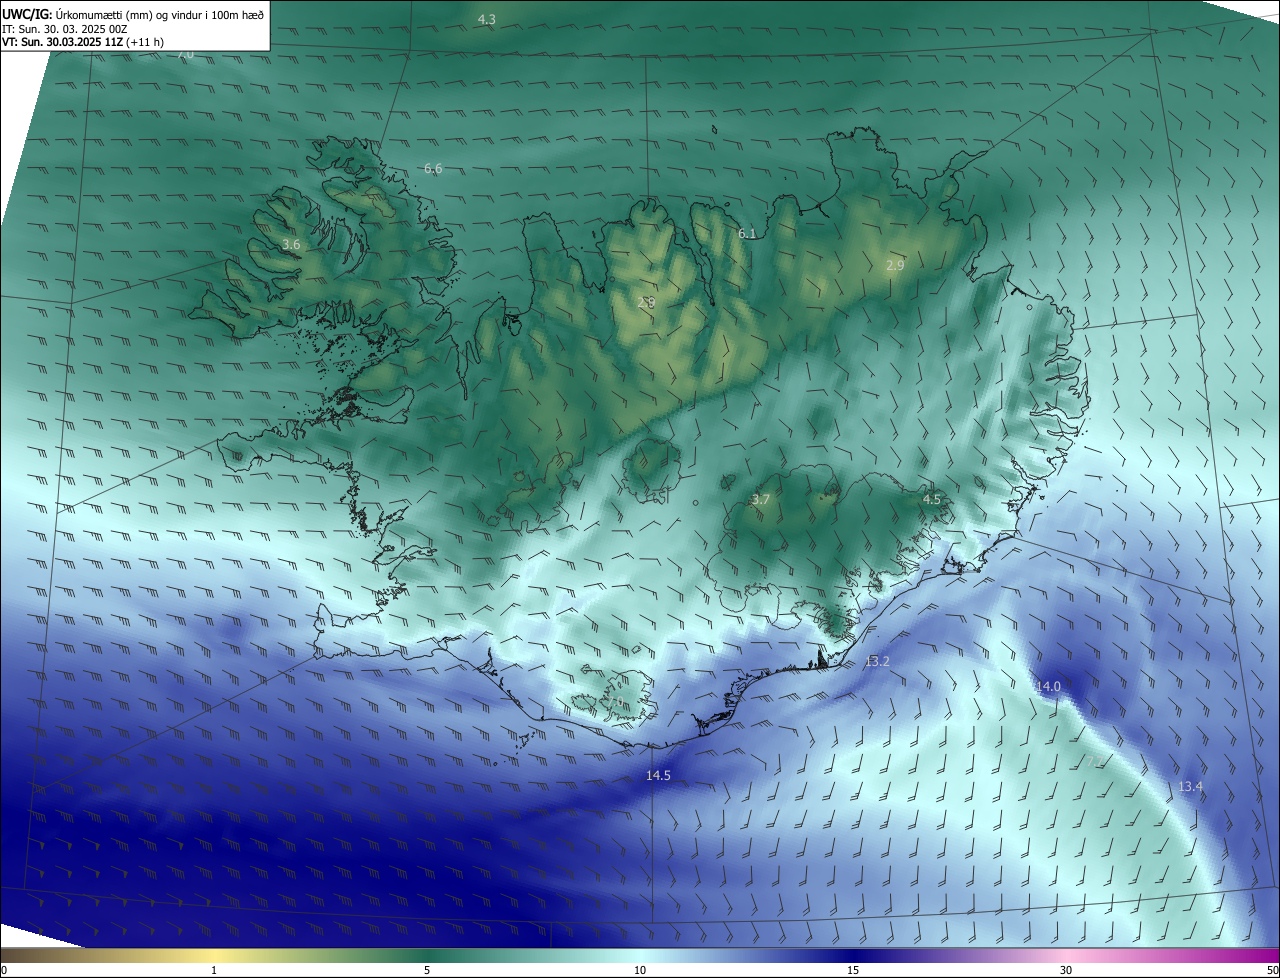Click the 10 tick on the colour scale
This screenshot has height=978, width=1280.
(x=640, y=970)
